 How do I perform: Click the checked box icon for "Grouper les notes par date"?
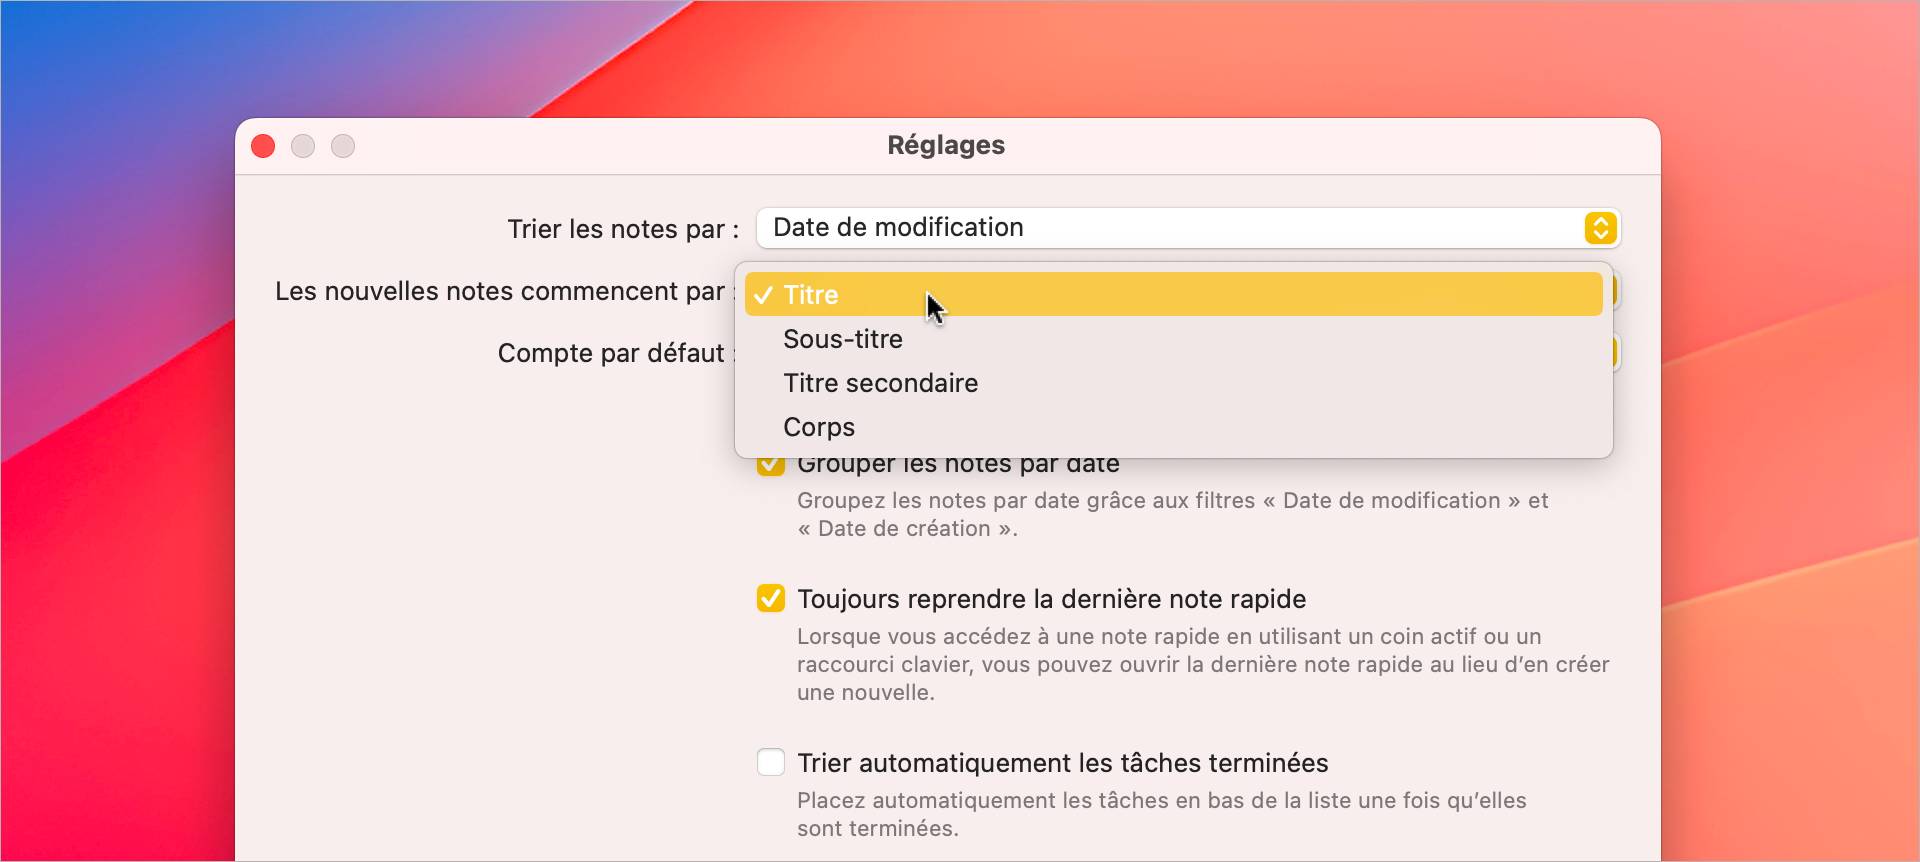click(x=770, y=463)
